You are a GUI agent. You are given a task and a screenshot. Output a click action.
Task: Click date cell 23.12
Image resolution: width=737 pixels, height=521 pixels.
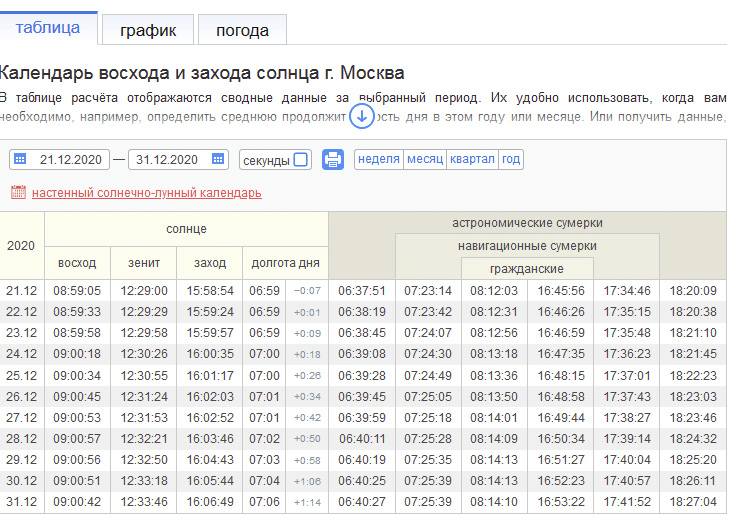[x=22, y=333]
